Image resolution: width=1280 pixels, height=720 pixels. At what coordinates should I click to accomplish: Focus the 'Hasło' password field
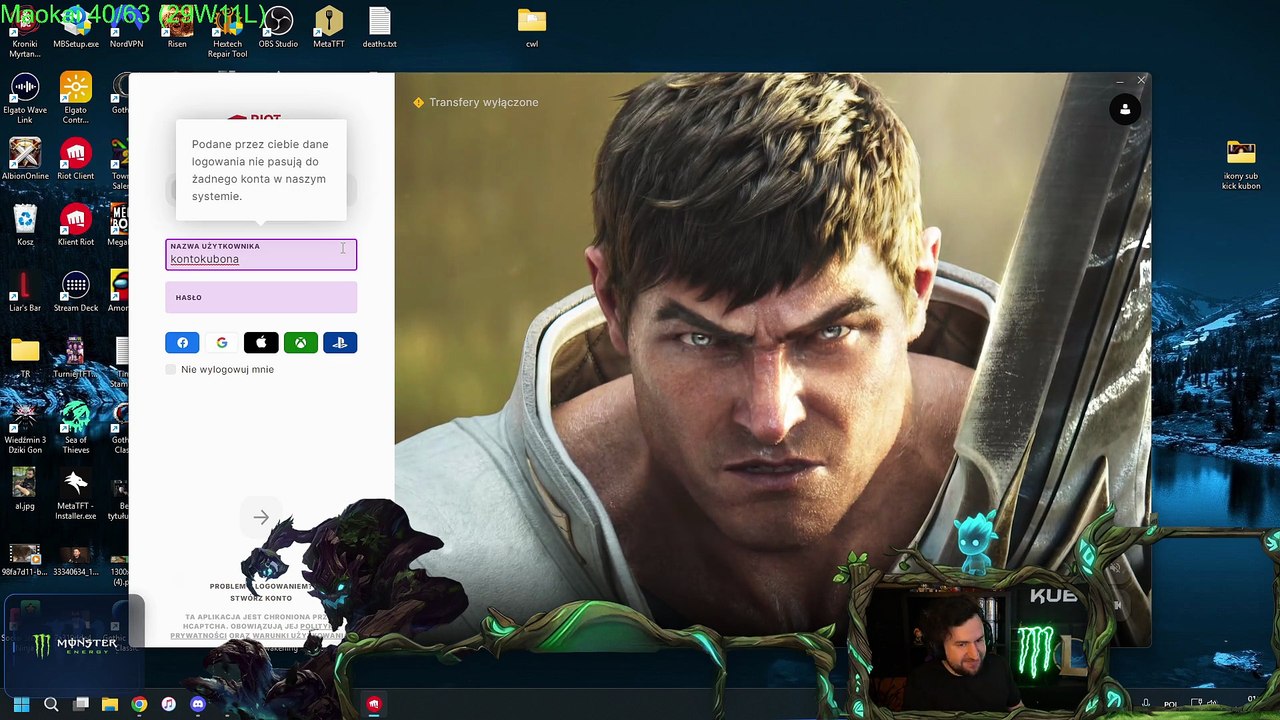[261, 297]
